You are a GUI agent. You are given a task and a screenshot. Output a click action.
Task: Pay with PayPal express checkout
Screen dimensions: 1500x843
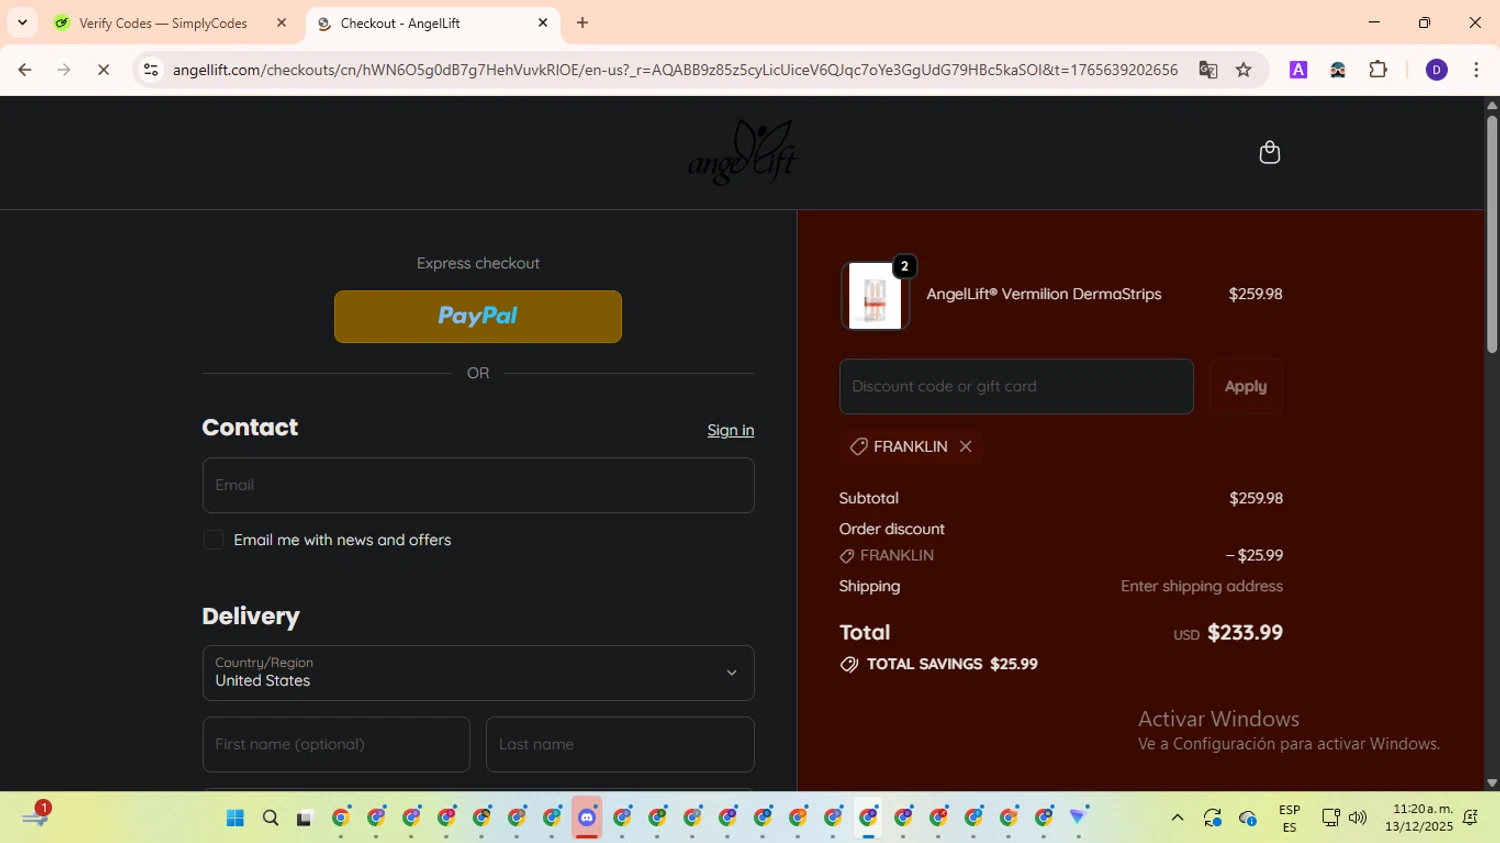tap(478, 317)
